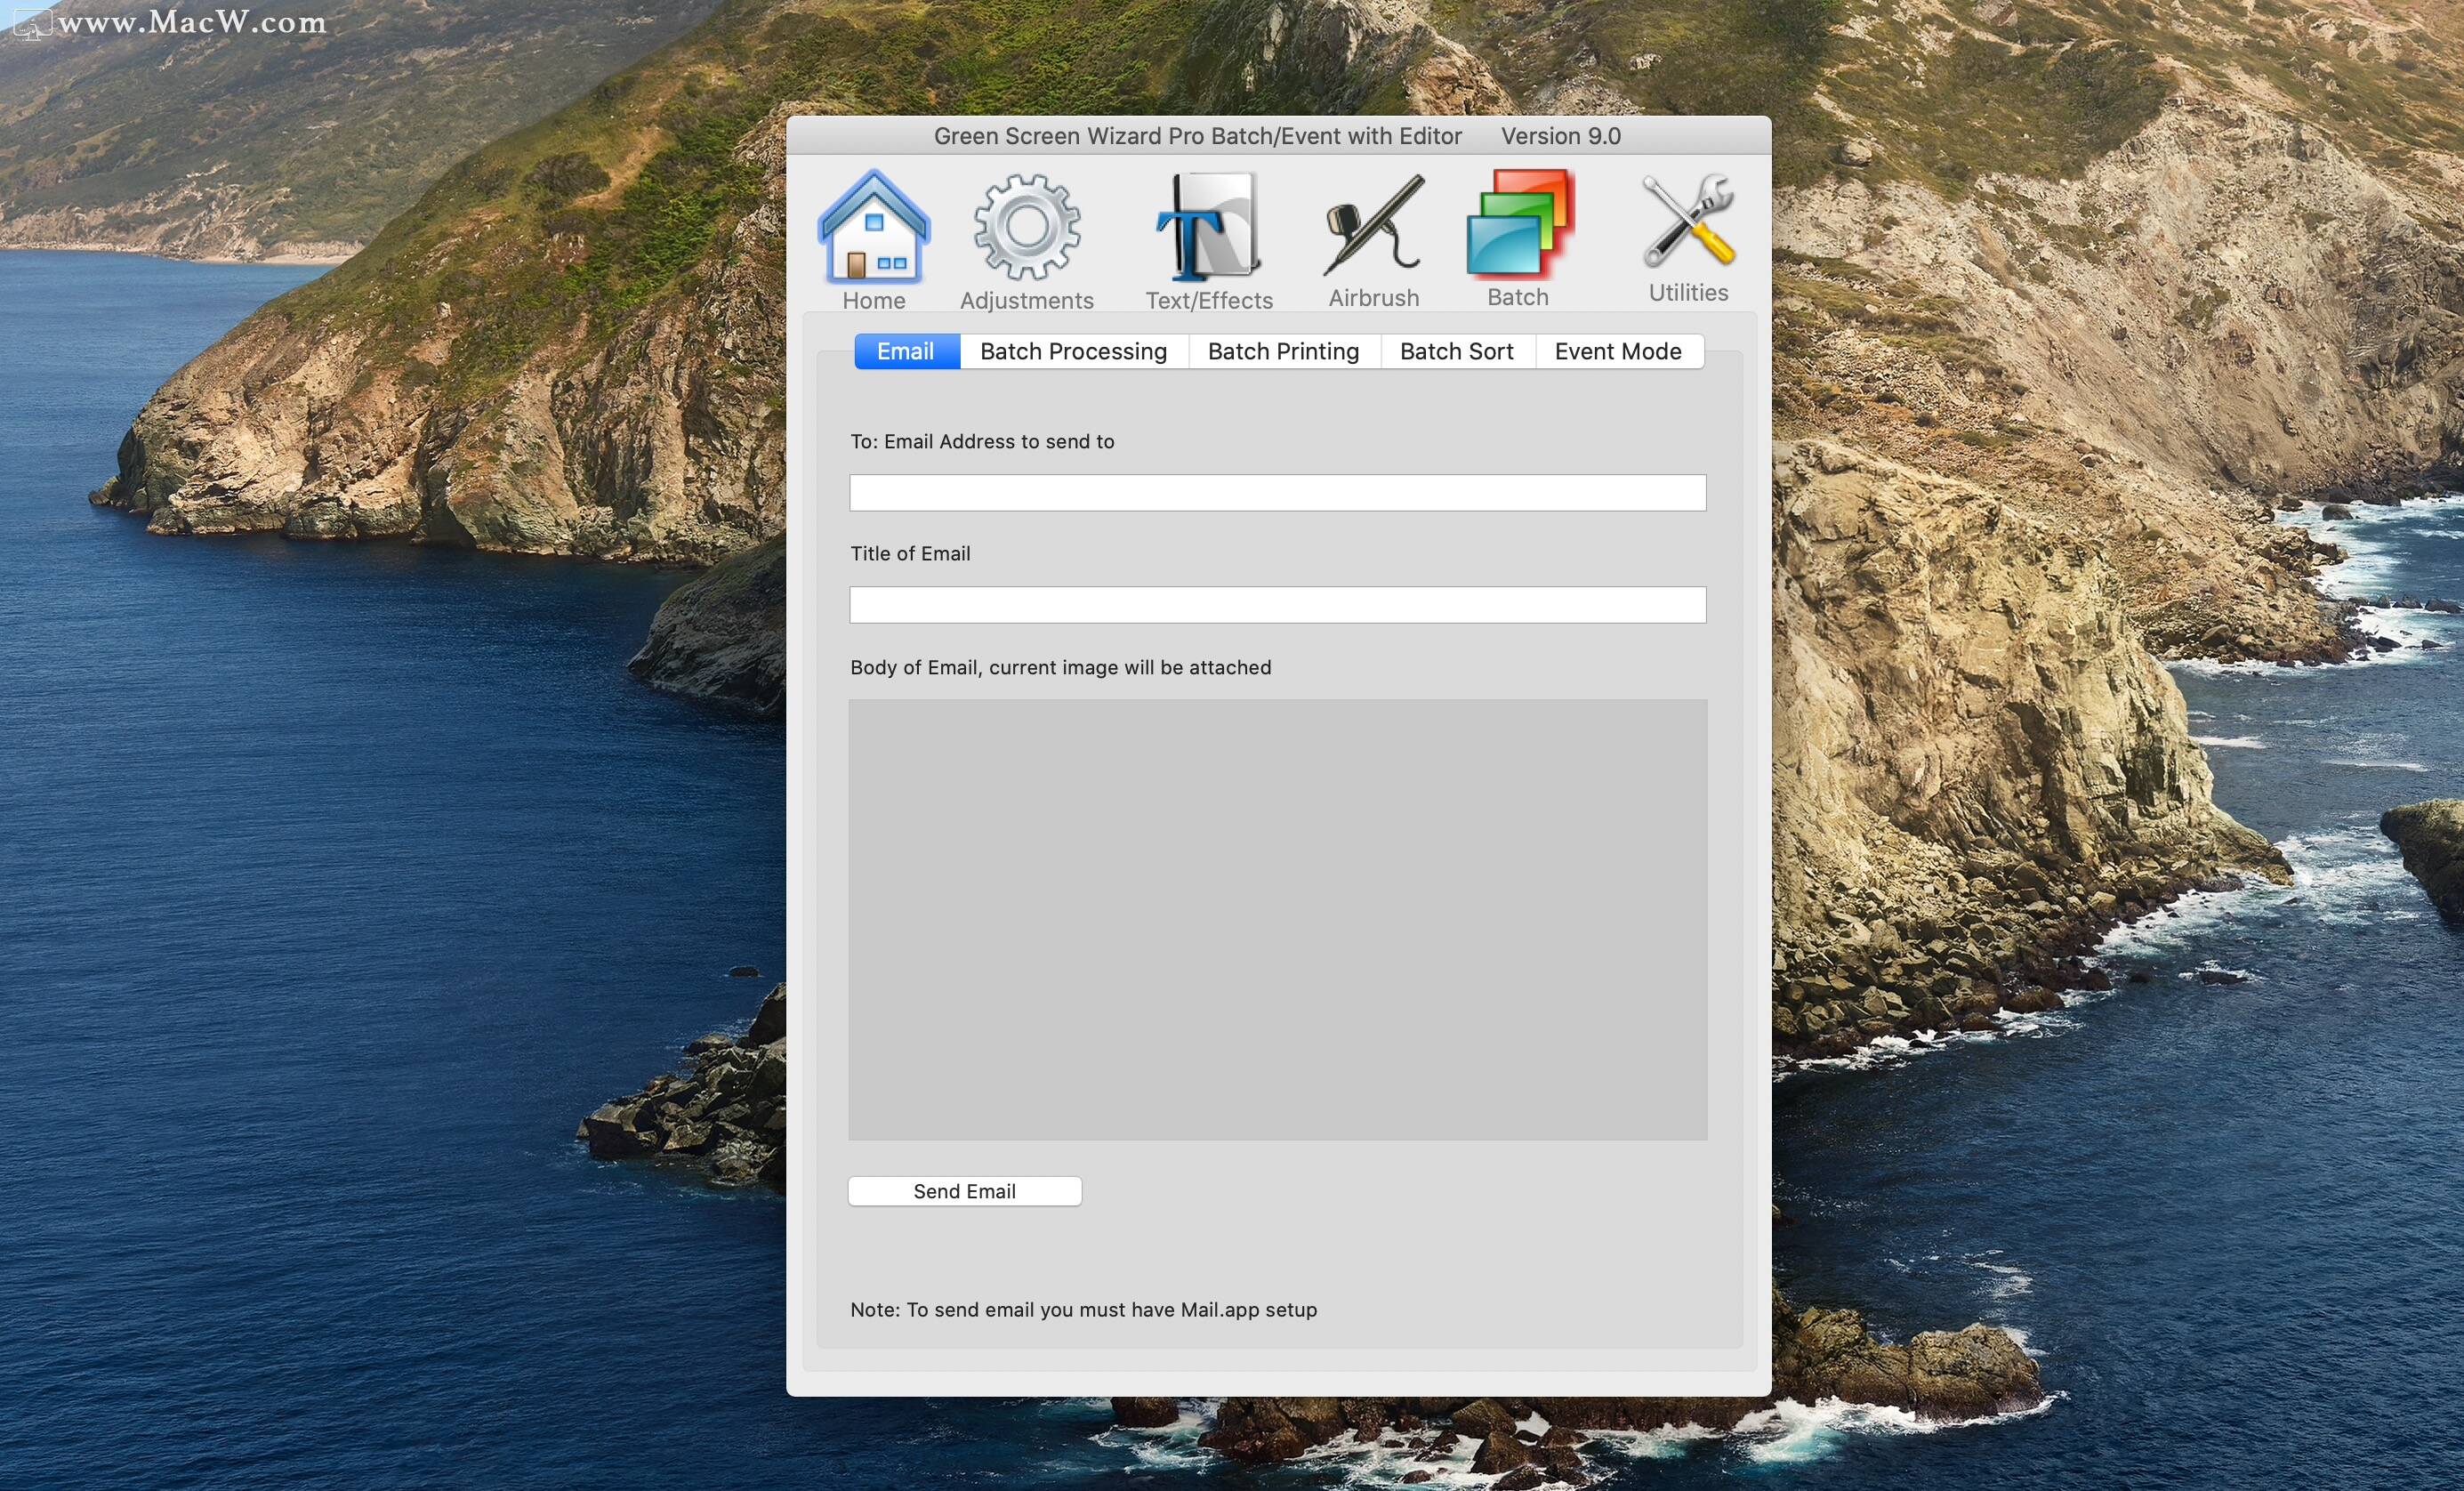
Task: Expand the Batch Processing options
Action: (1074, 351)
